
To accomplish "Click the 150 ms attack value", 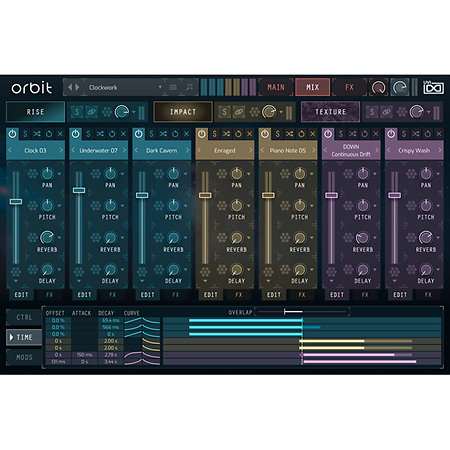I will coord(84,355).
